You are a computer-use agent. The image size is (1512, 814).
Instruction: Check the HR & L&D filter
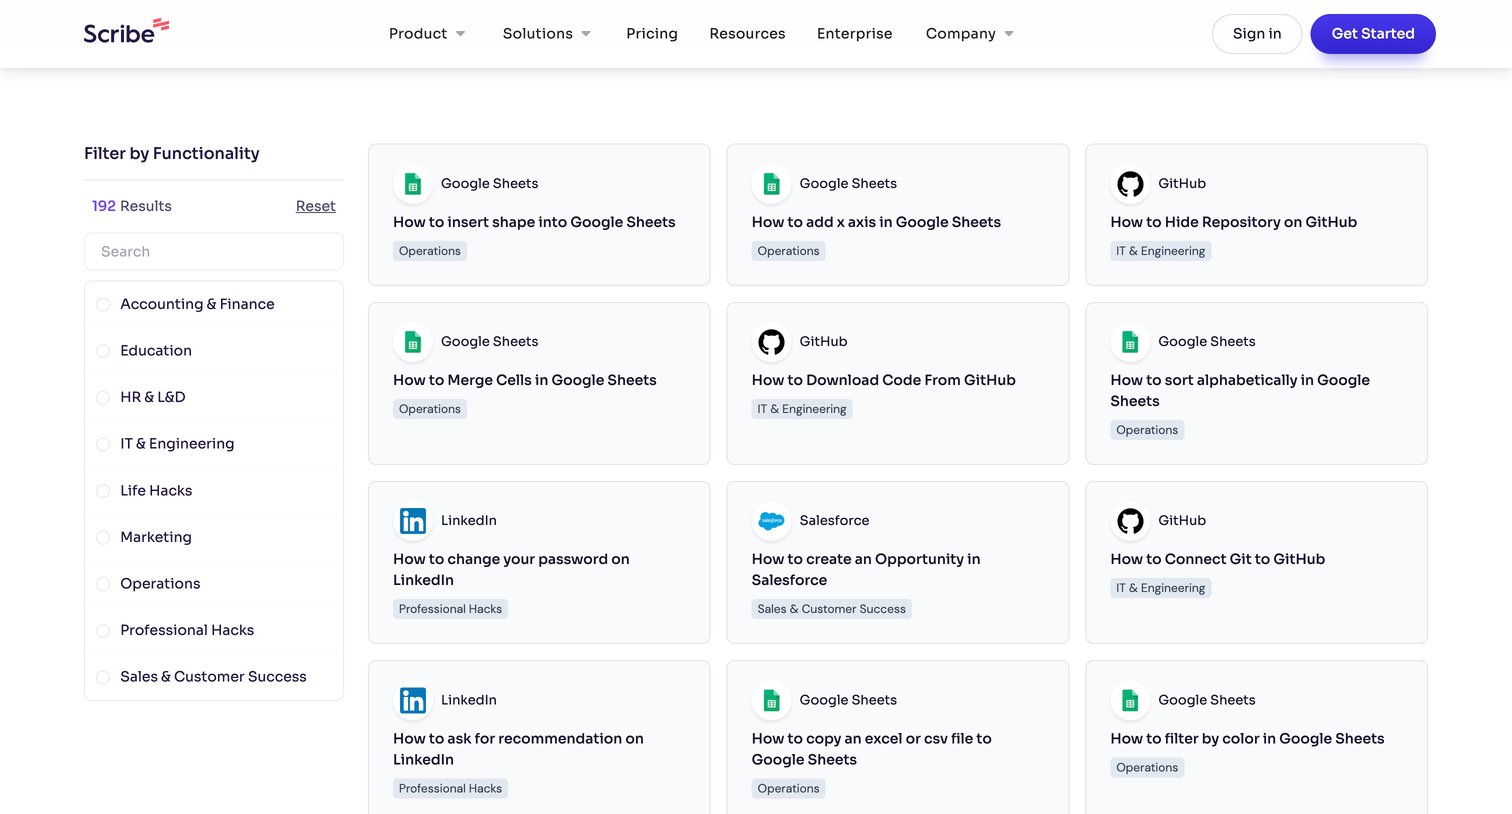point(103,397)
